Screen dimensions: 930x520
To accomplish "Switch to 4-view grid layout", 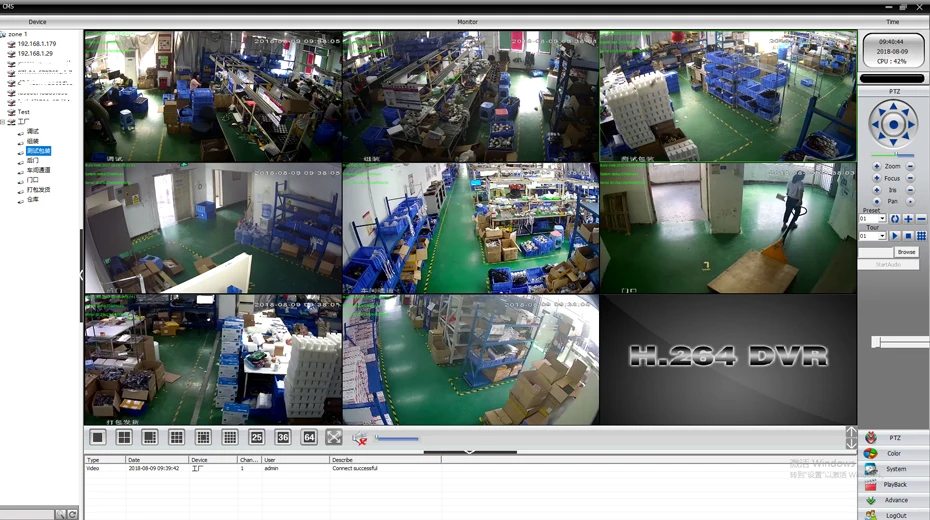I will [124, 438].
